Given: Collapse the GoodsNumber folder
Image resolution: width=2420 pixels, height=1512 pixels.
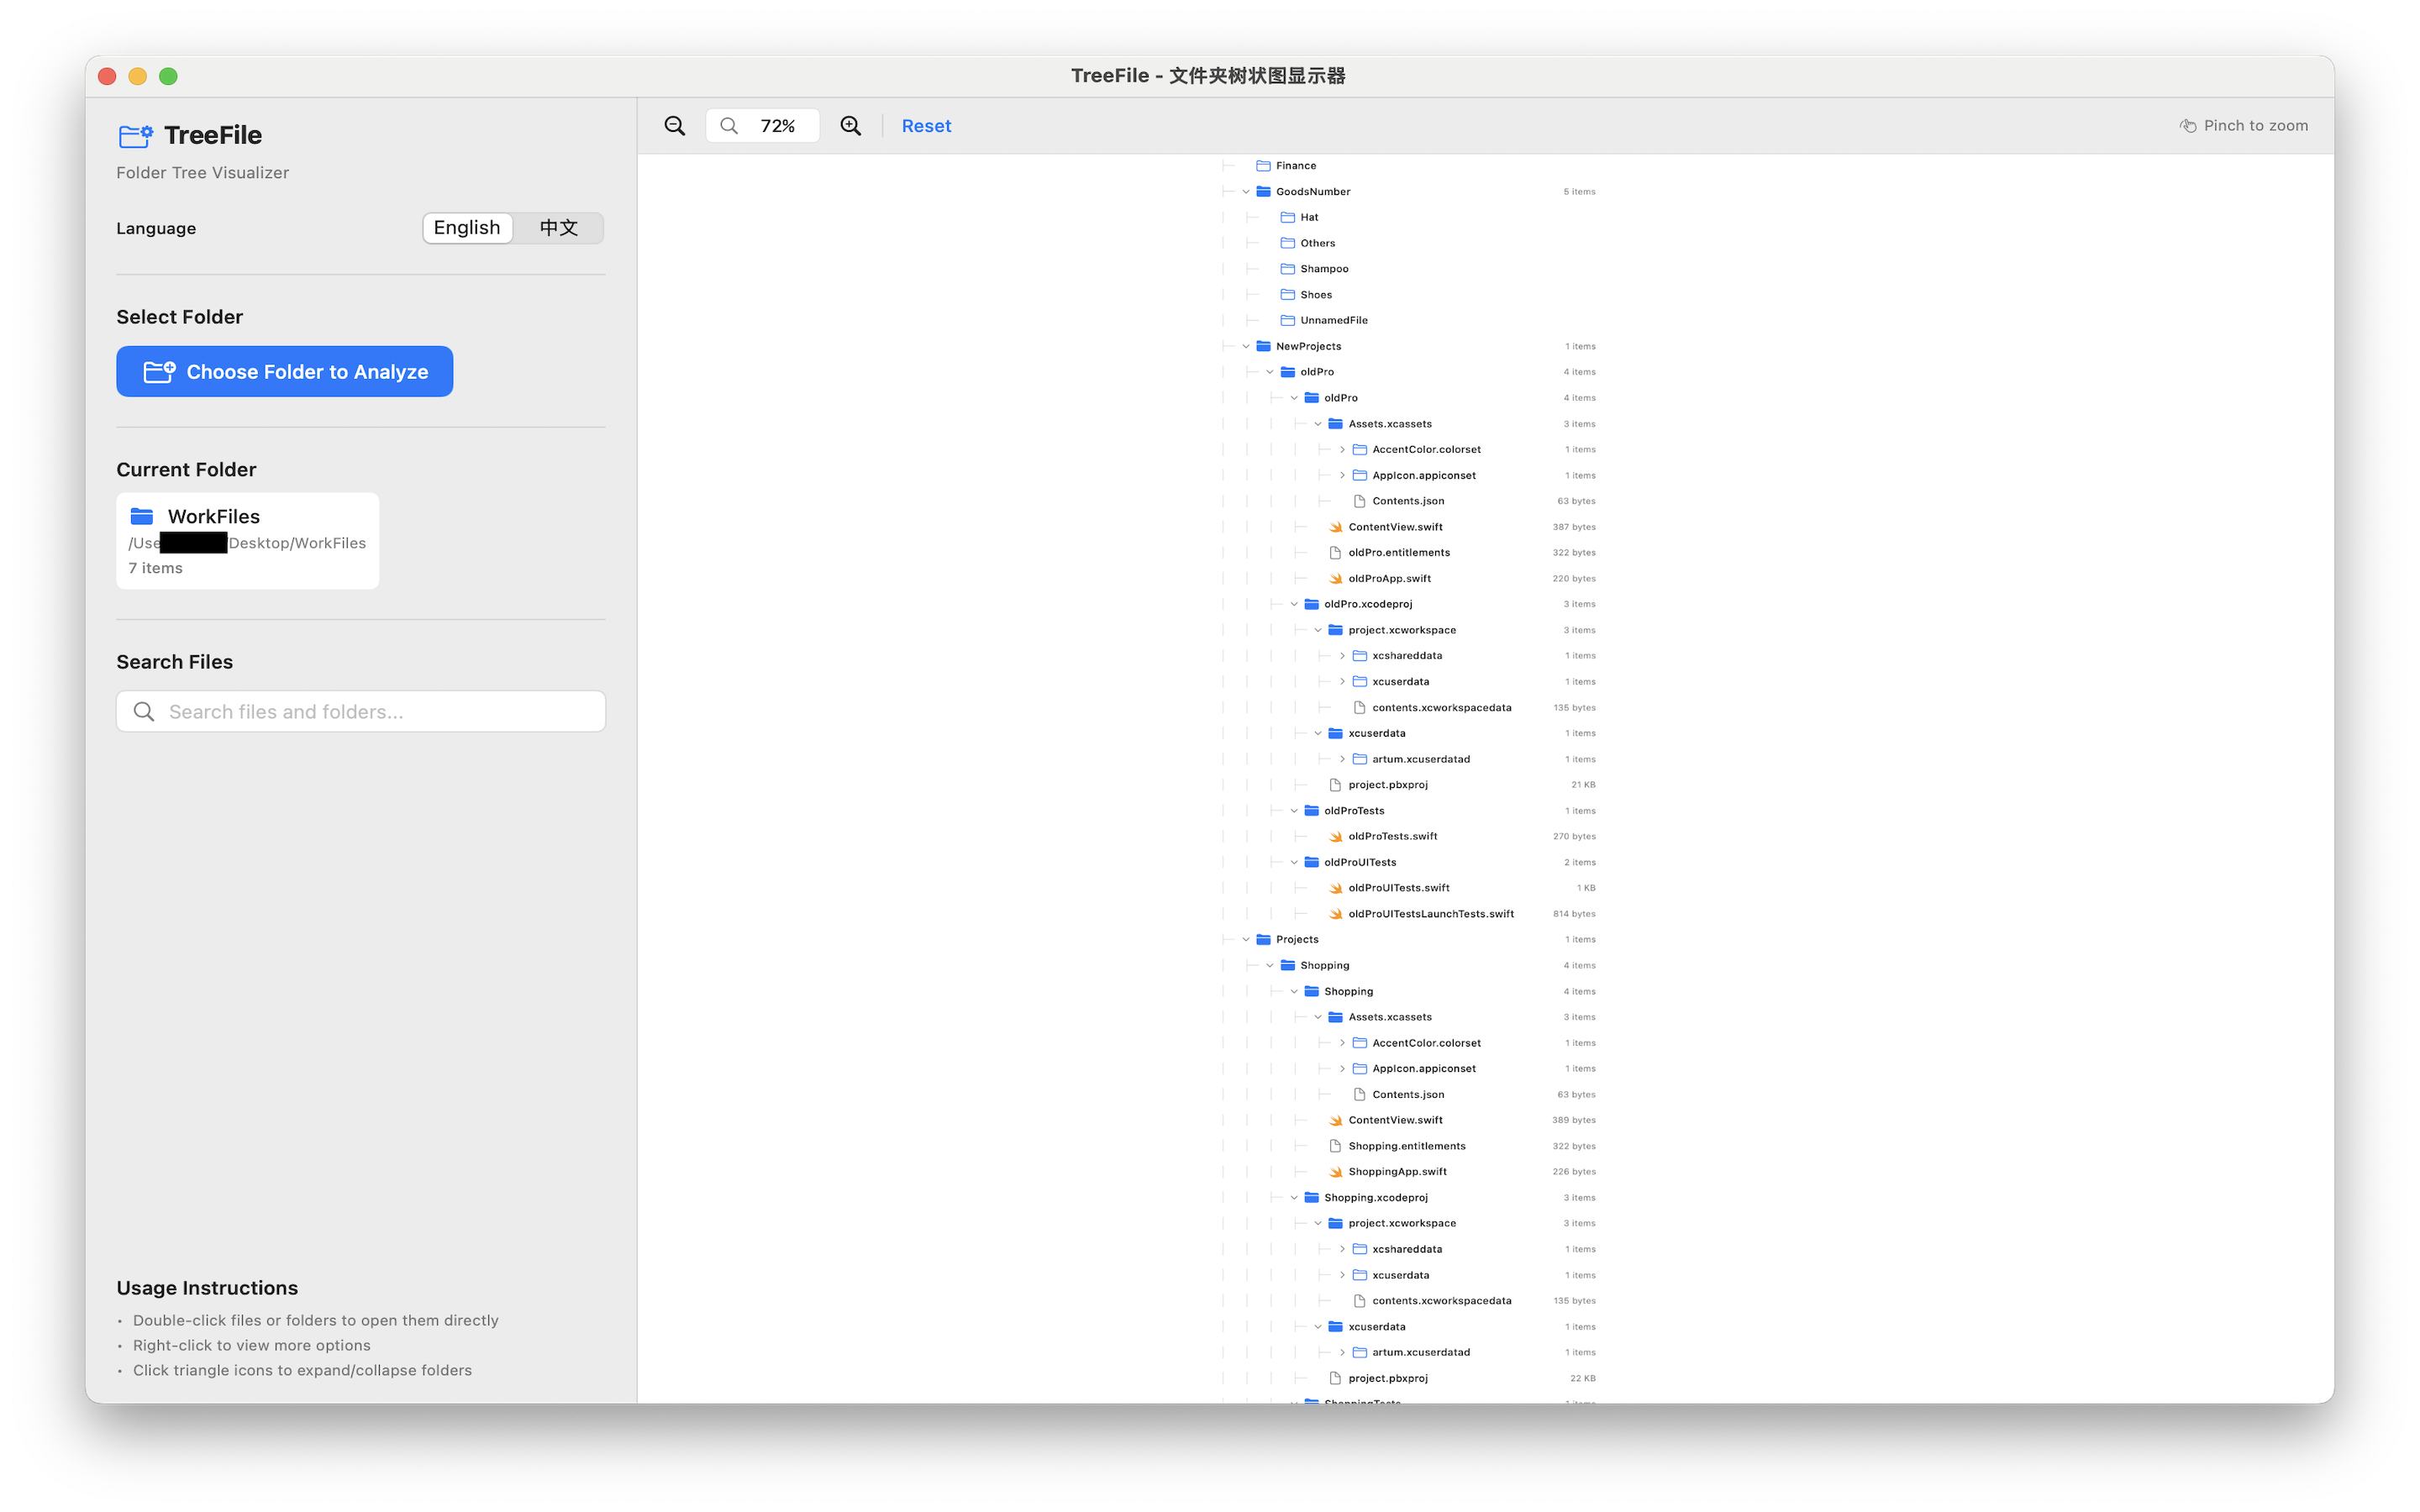Looking at the screenshot, I should click(1245, 191).
